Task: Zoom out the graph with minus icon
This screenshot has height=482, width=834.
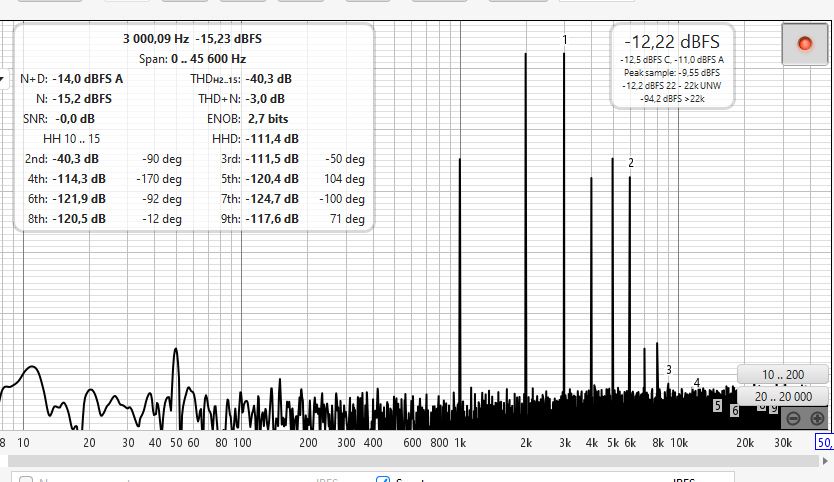Action: (x=793, y=419)
